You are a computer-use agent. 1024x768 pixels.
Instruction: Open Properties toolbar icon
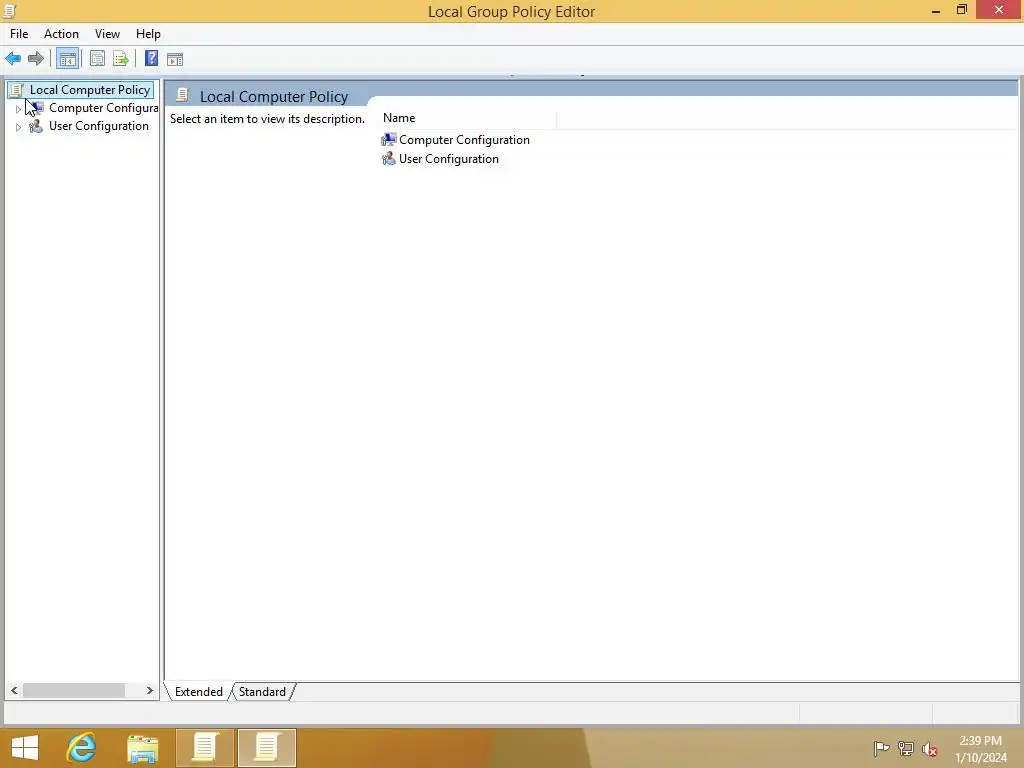click(97, 59)
